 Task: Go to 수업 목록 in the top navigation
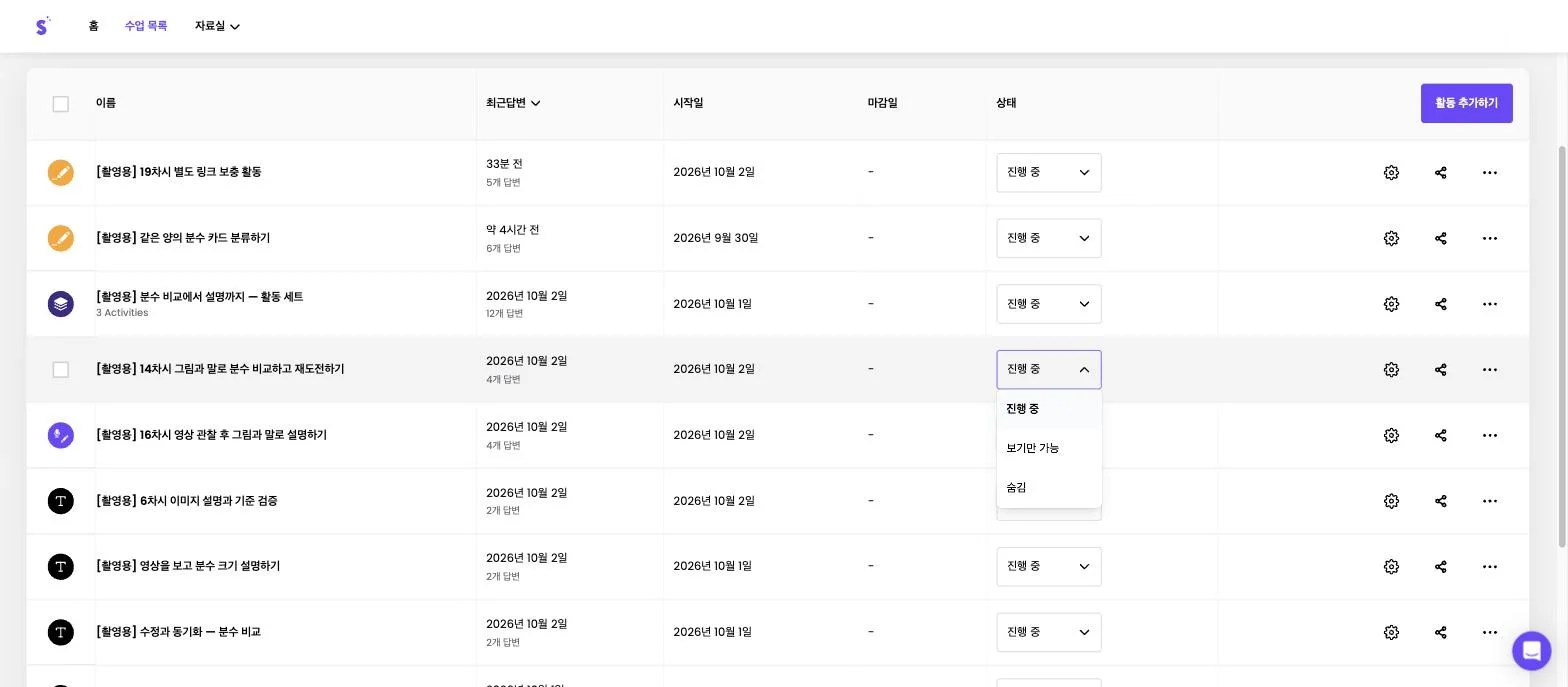click(146, 26)
